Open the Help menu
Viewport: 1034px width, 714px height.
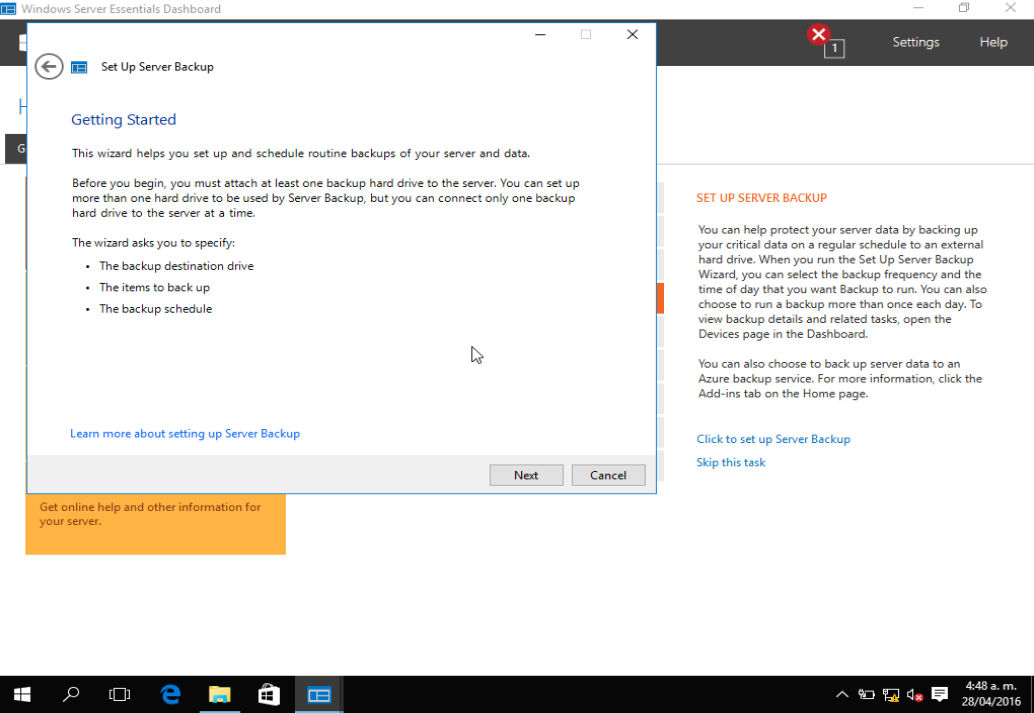pyautogui.click(x=992, y=41)
